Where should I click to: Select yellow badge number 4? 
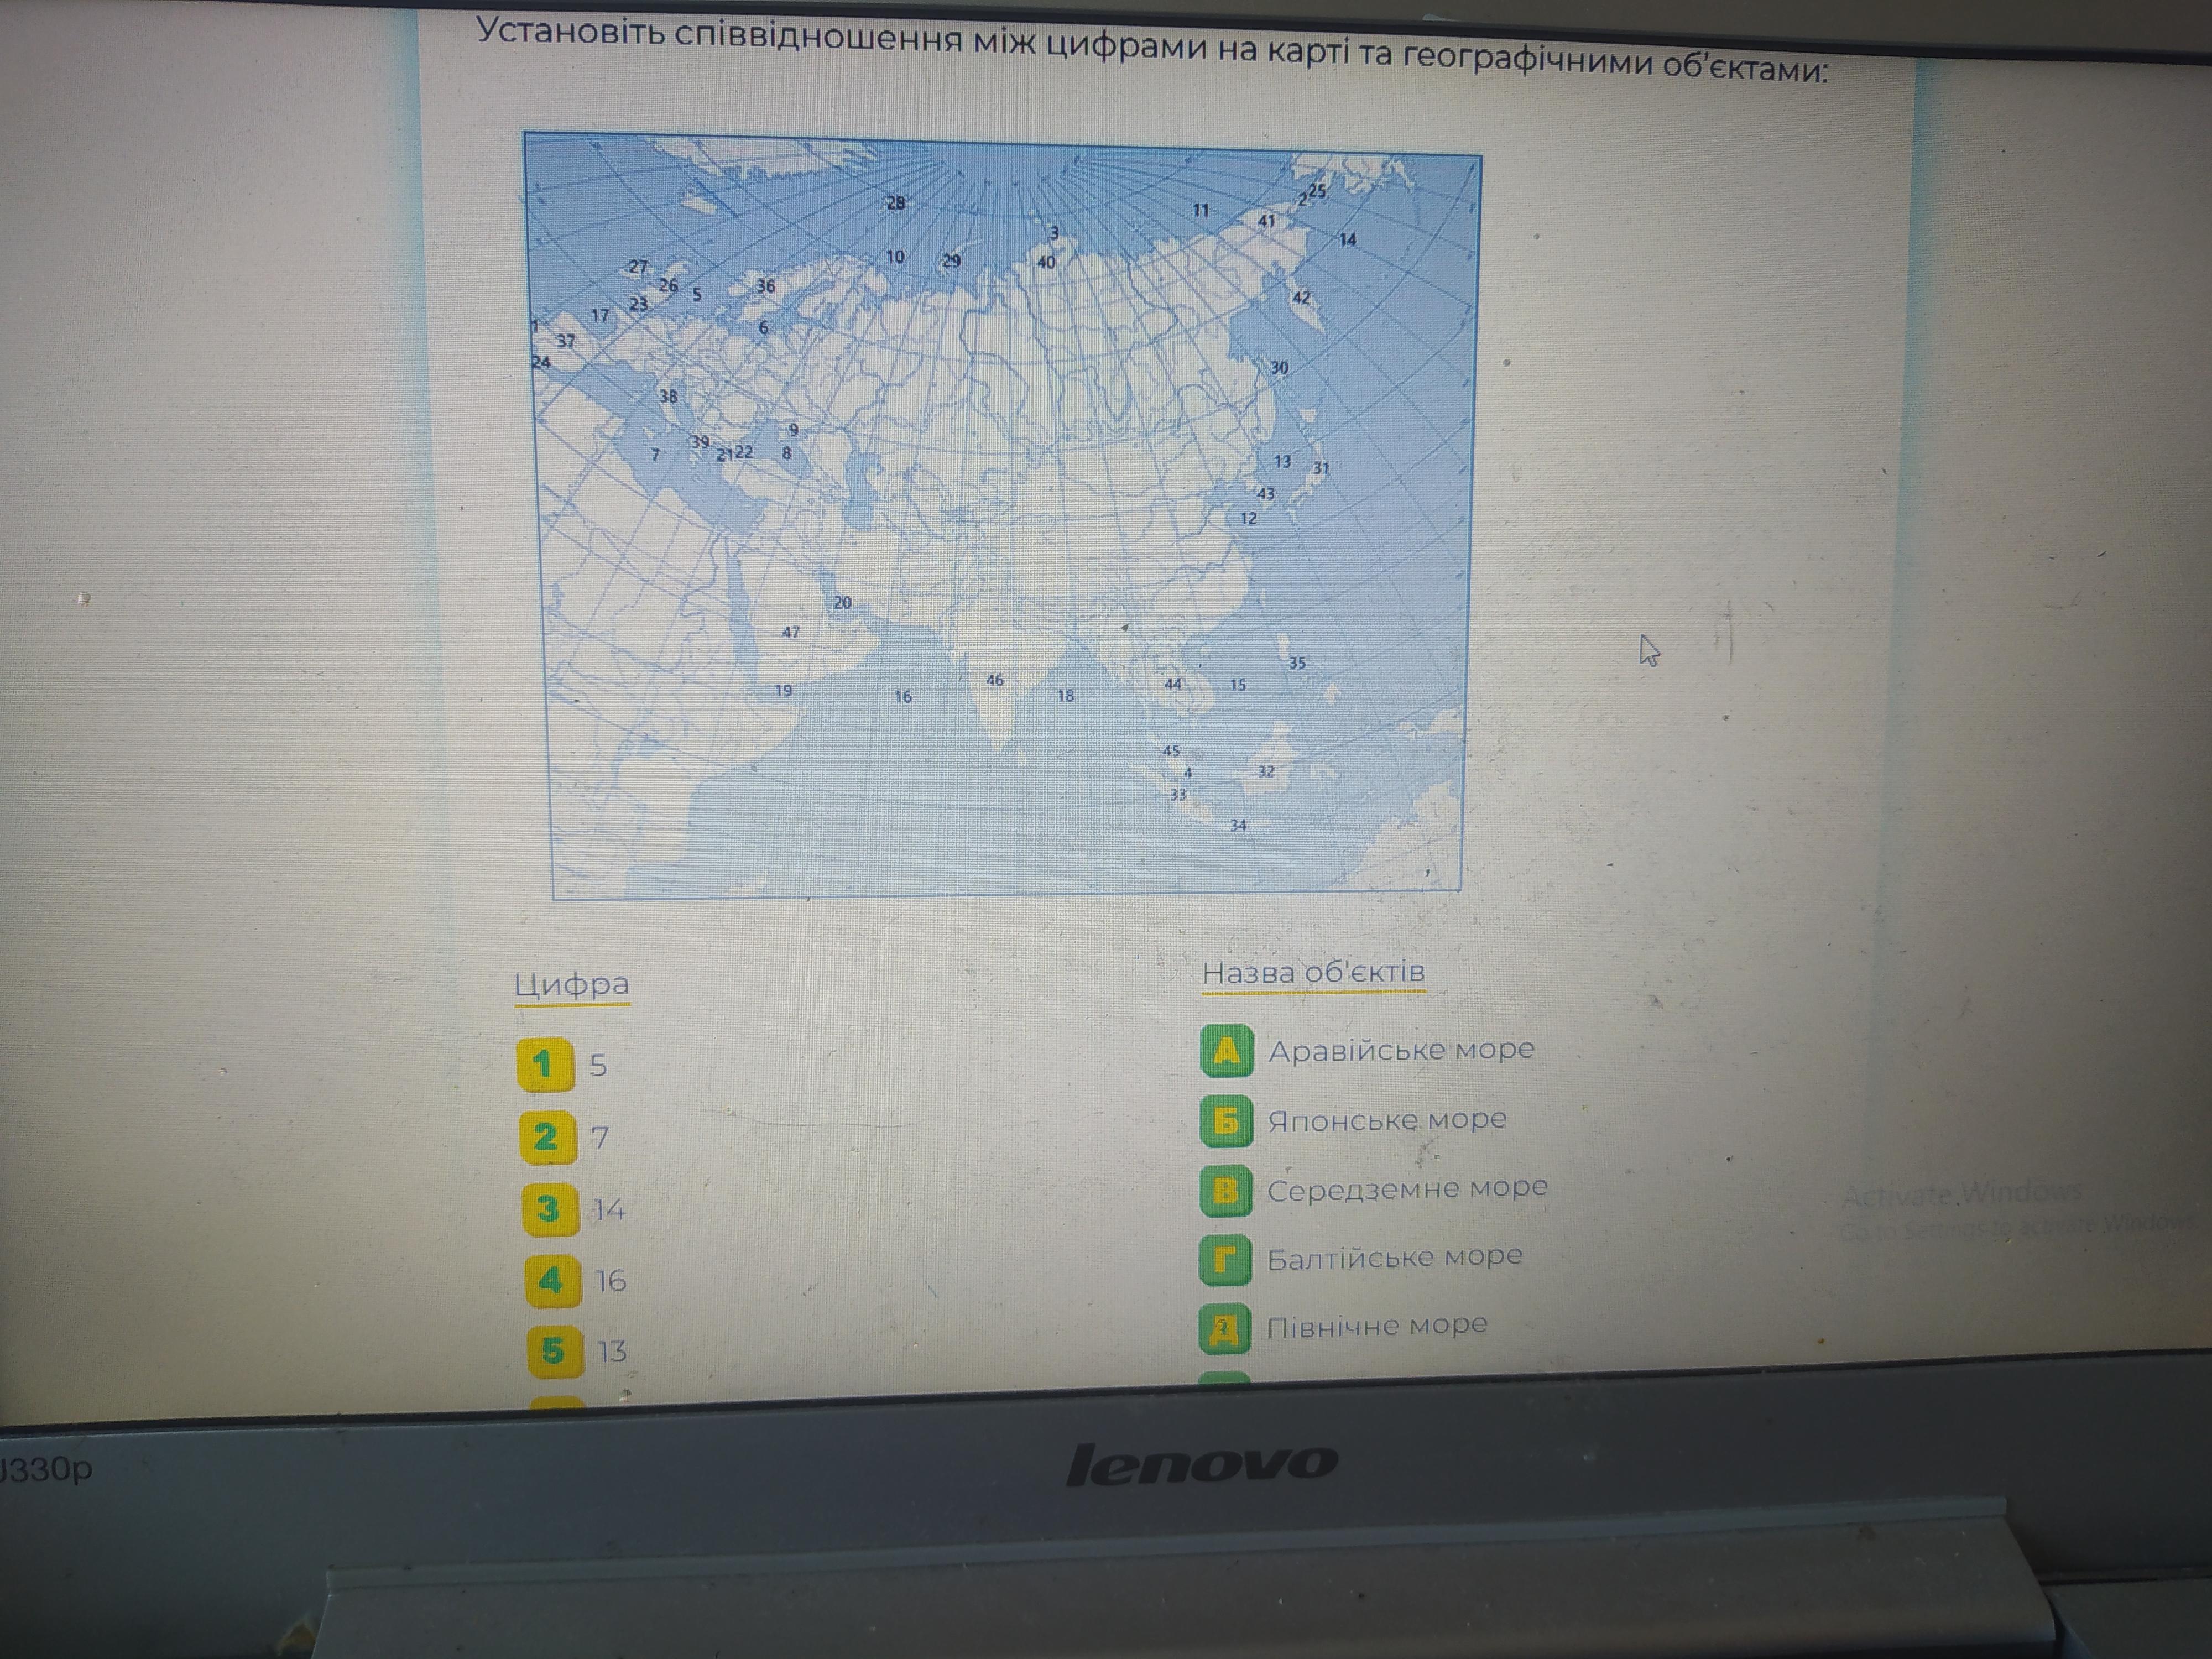[x=552, y=1281]
